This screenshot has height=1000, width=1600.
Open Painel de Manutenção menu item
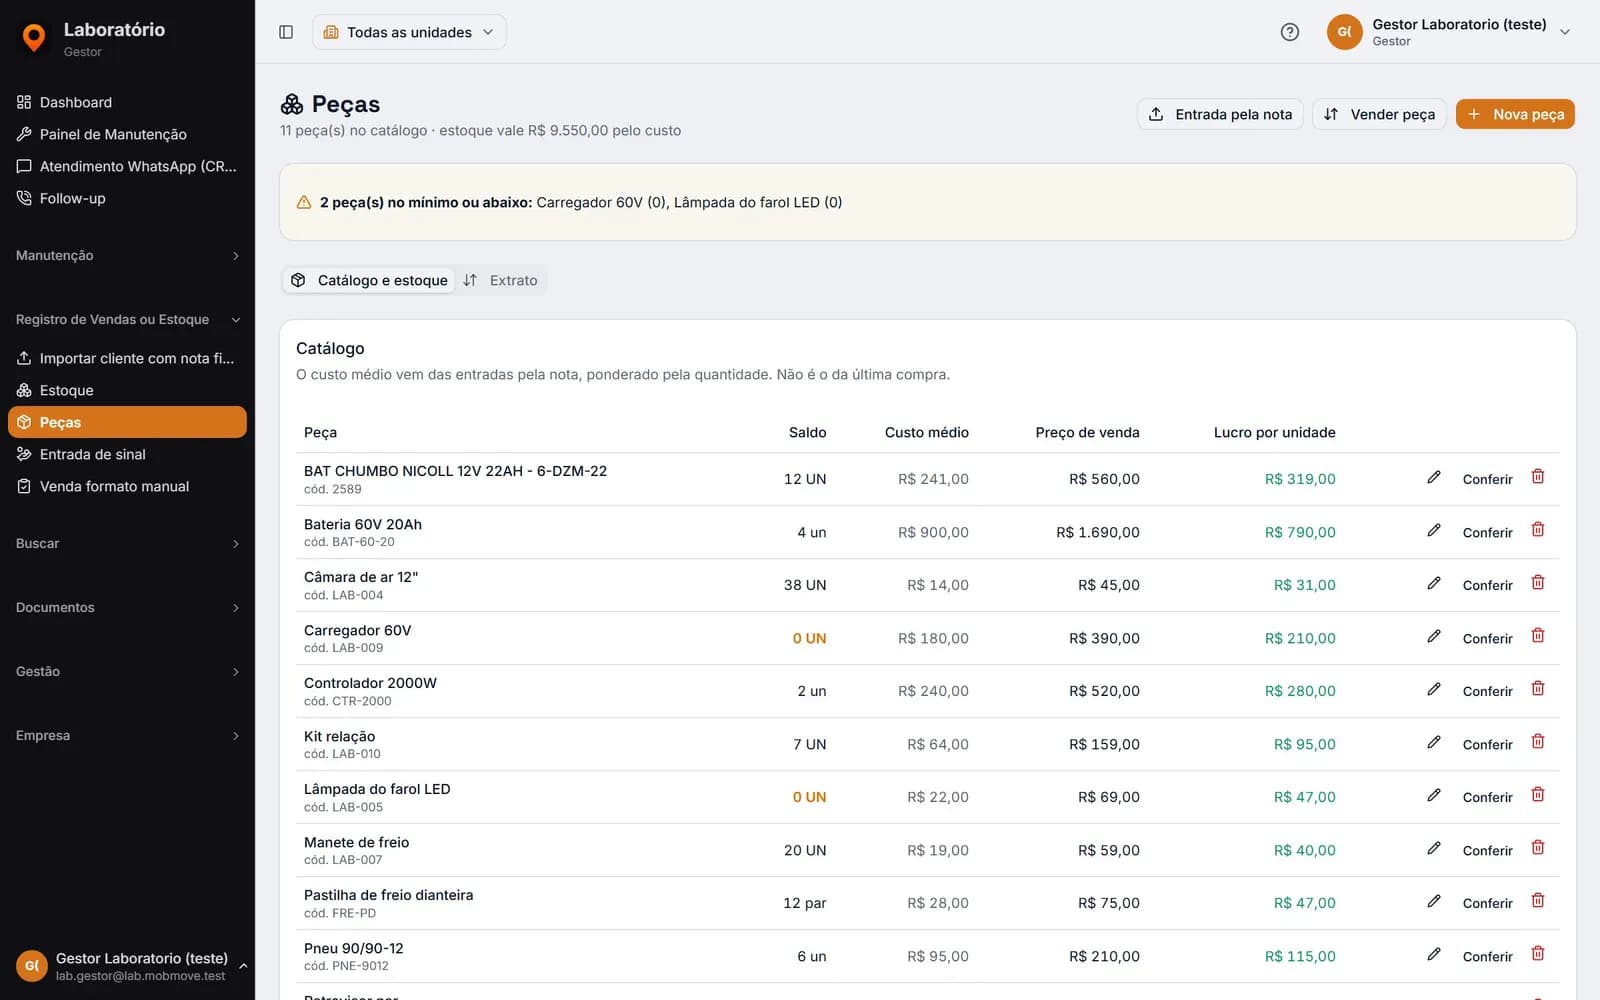click(x=127, y=134)
